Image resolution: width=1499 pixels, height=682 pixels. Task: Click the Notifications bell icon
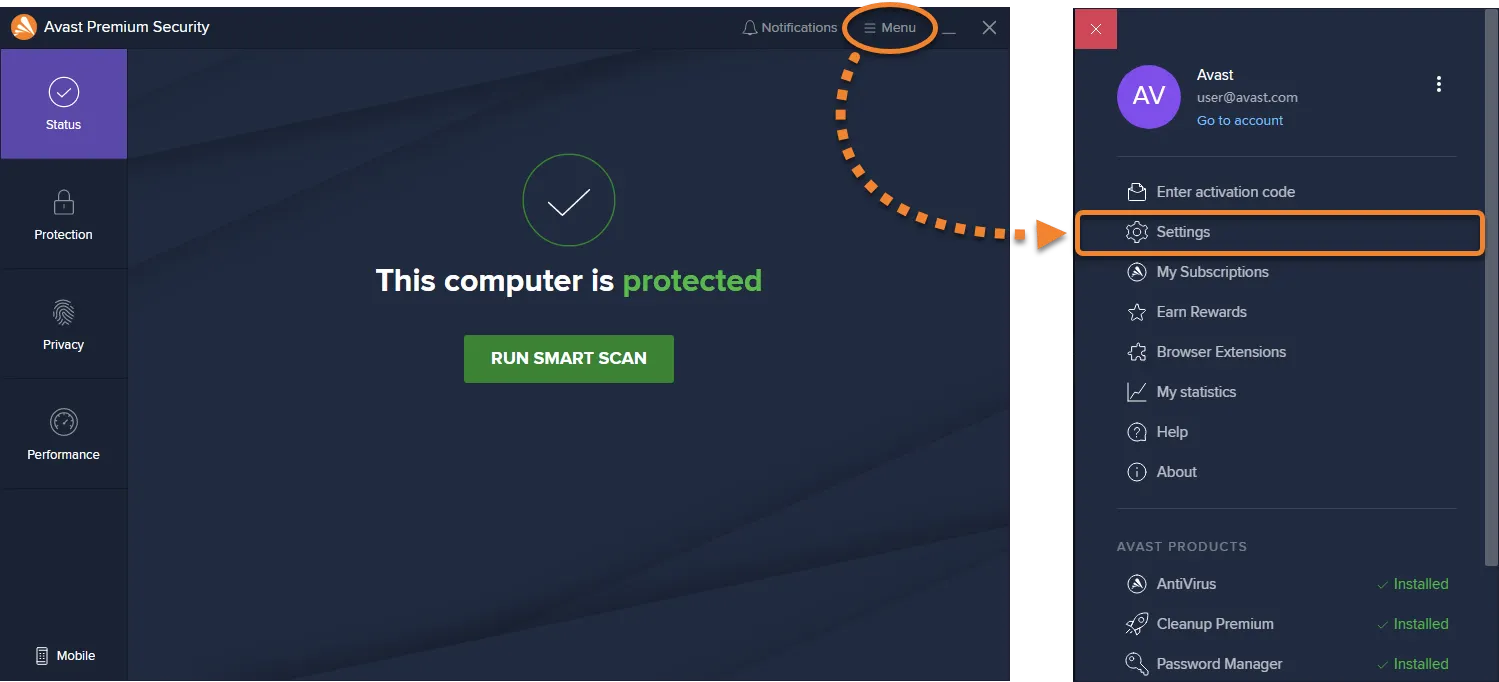click(x=749, y=28)
